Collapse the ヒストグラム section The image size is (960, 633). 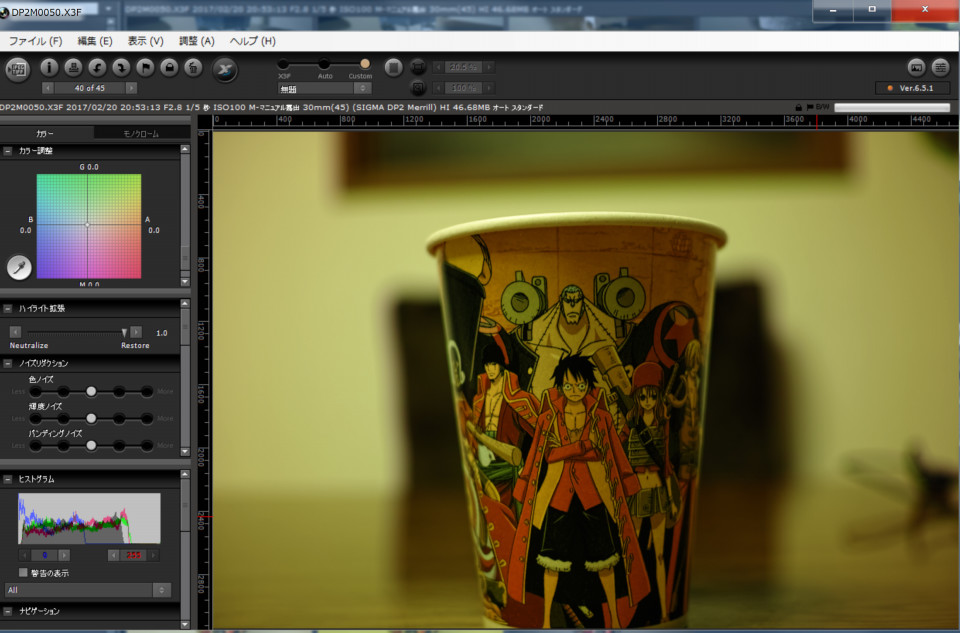click(7, 479)
